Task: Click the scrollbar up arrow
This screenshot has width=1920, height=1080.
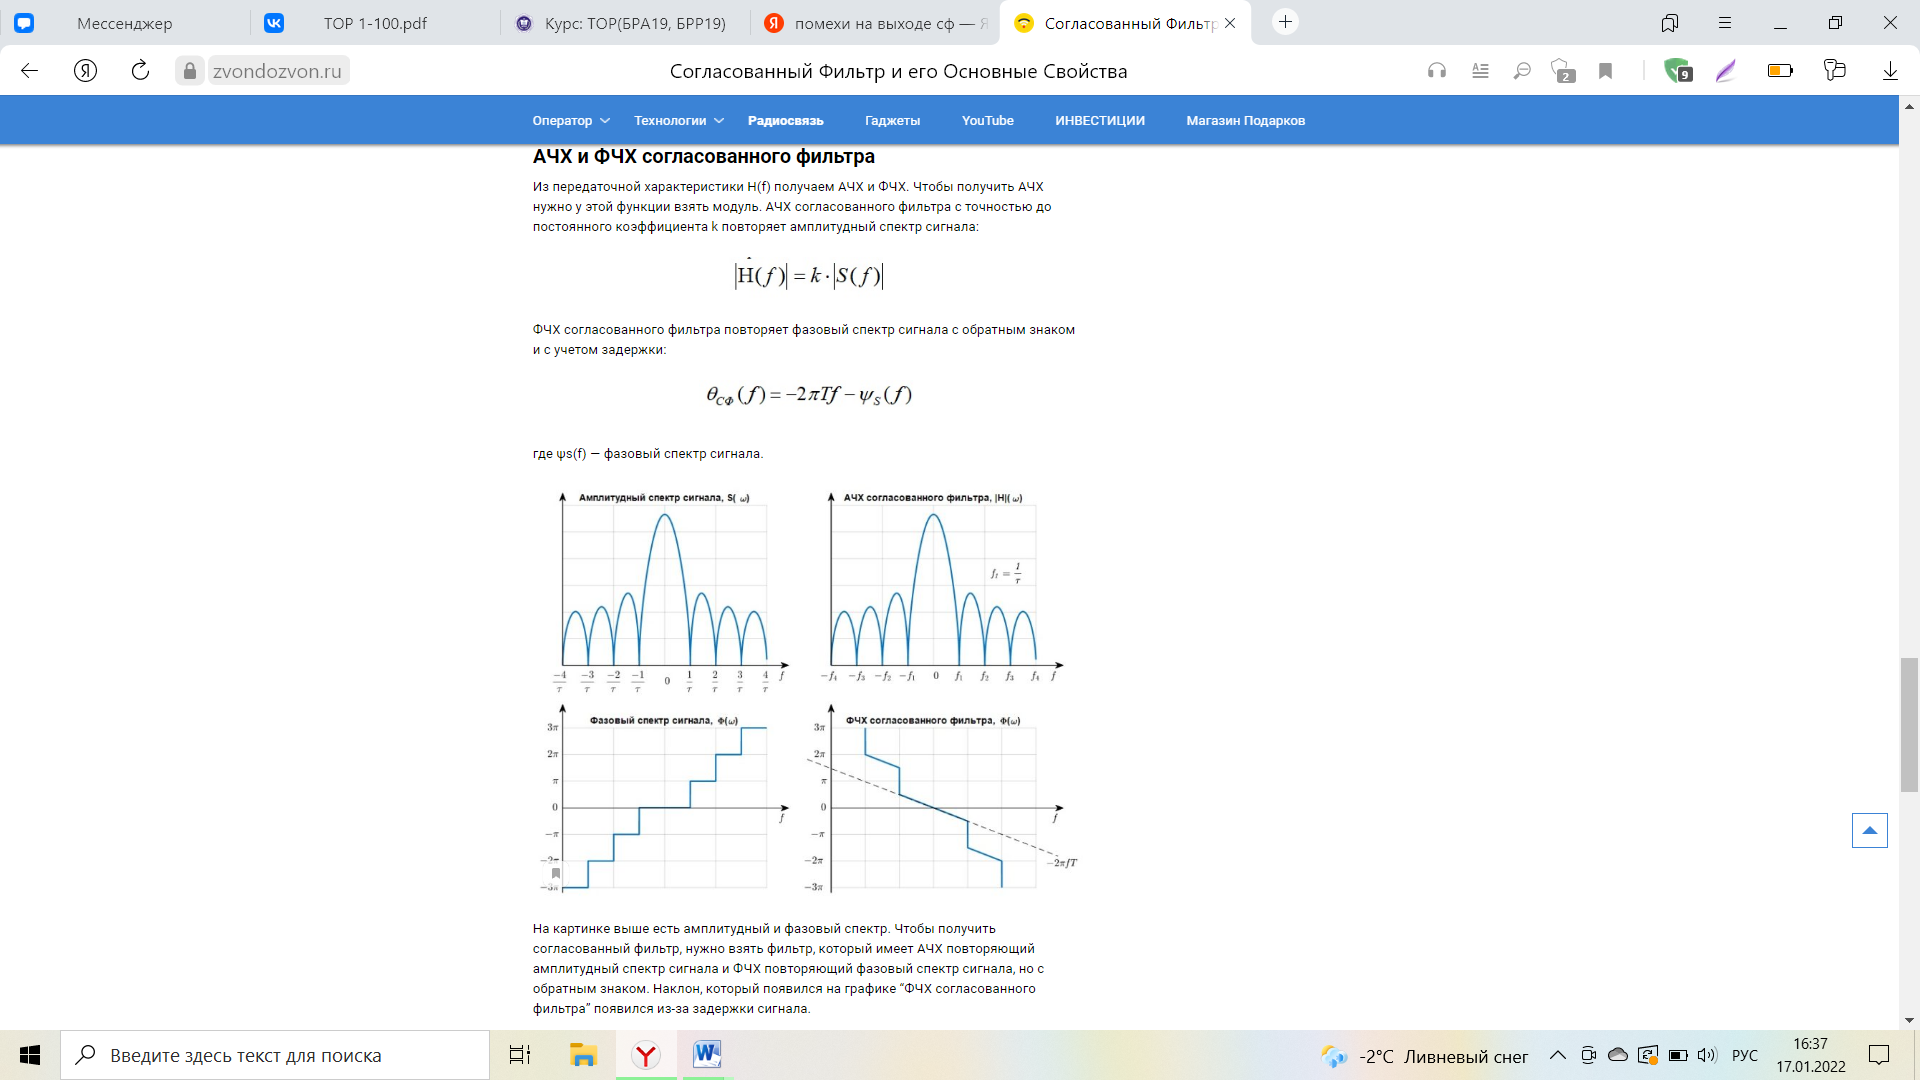Action: coord(1910,105)
